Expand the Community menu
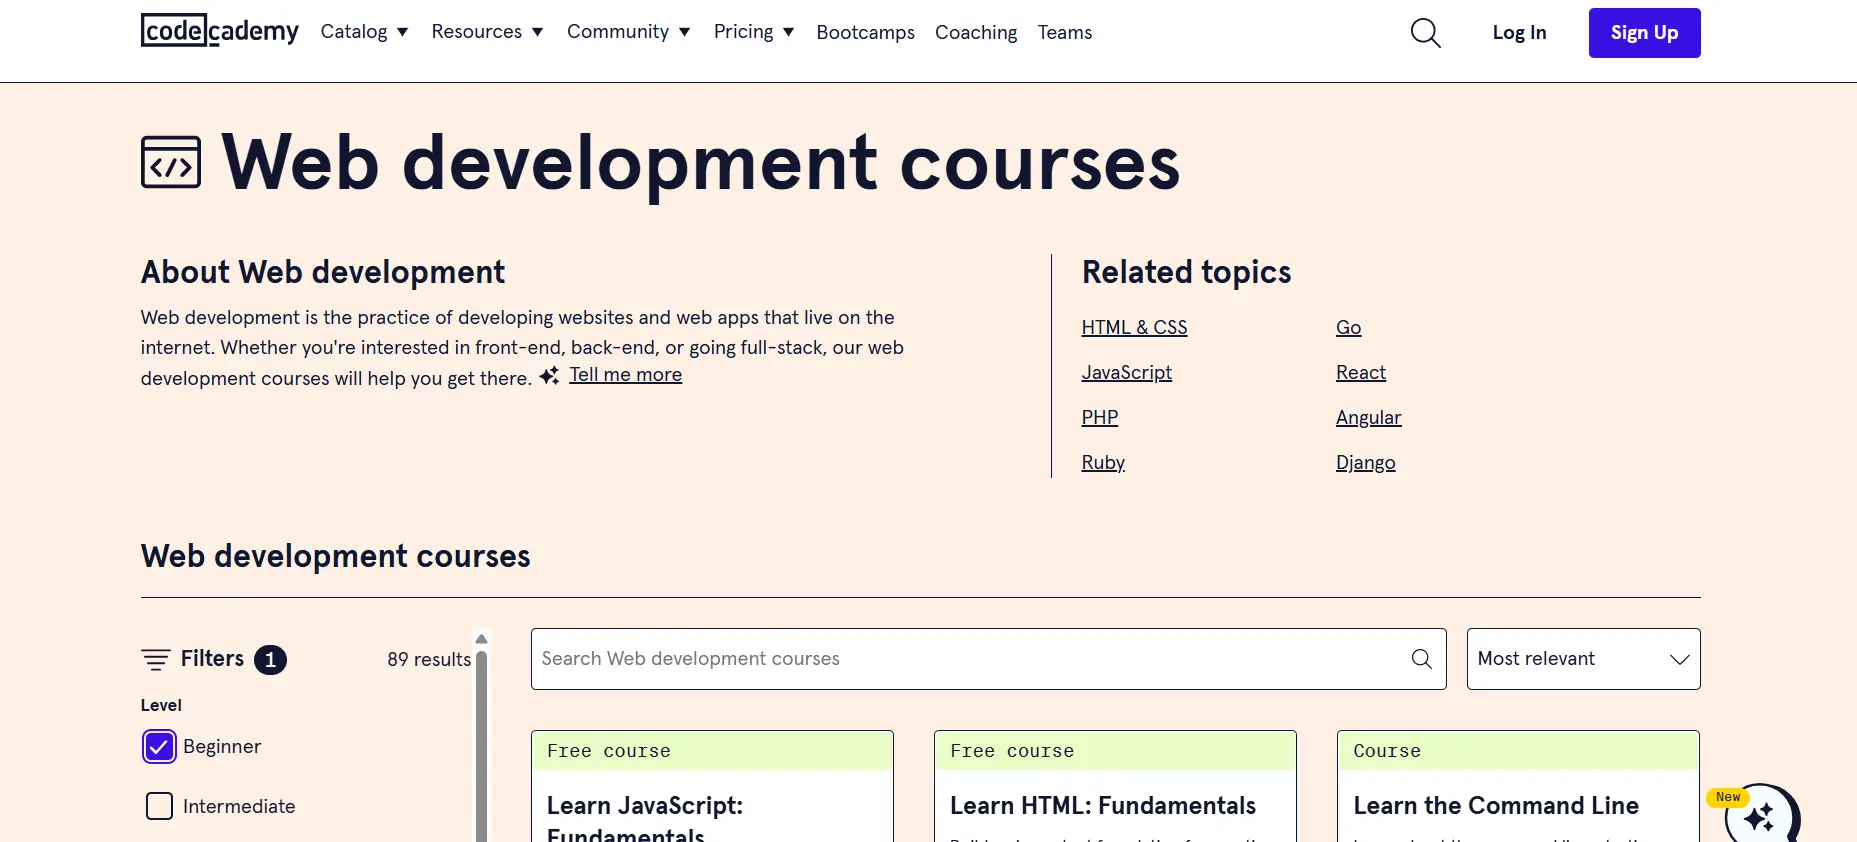The image size is (1857, 842). click(x=628, y=32)
